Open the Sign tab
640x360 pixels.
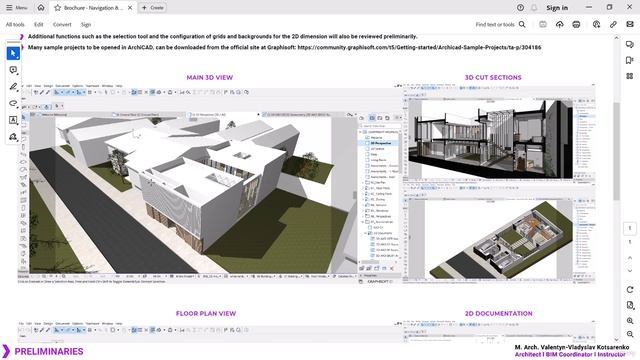click(86, 24)
